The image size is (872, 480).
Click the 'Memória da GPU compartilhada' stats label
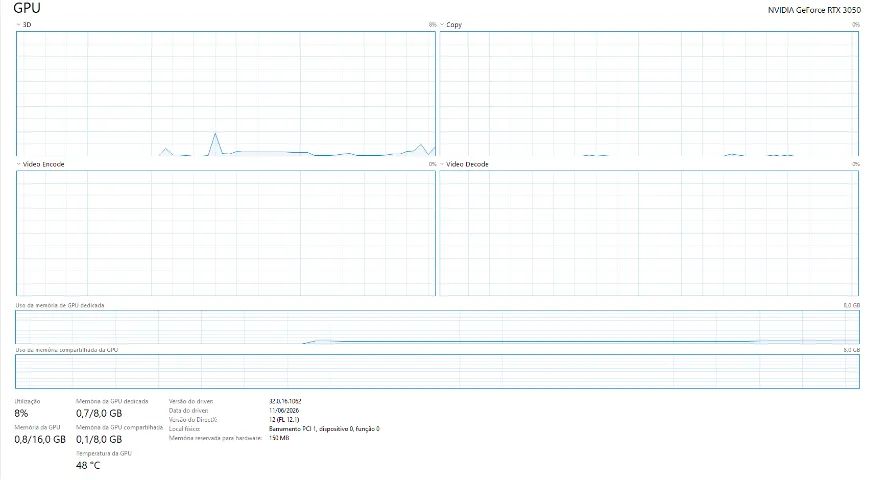point(119,427)
